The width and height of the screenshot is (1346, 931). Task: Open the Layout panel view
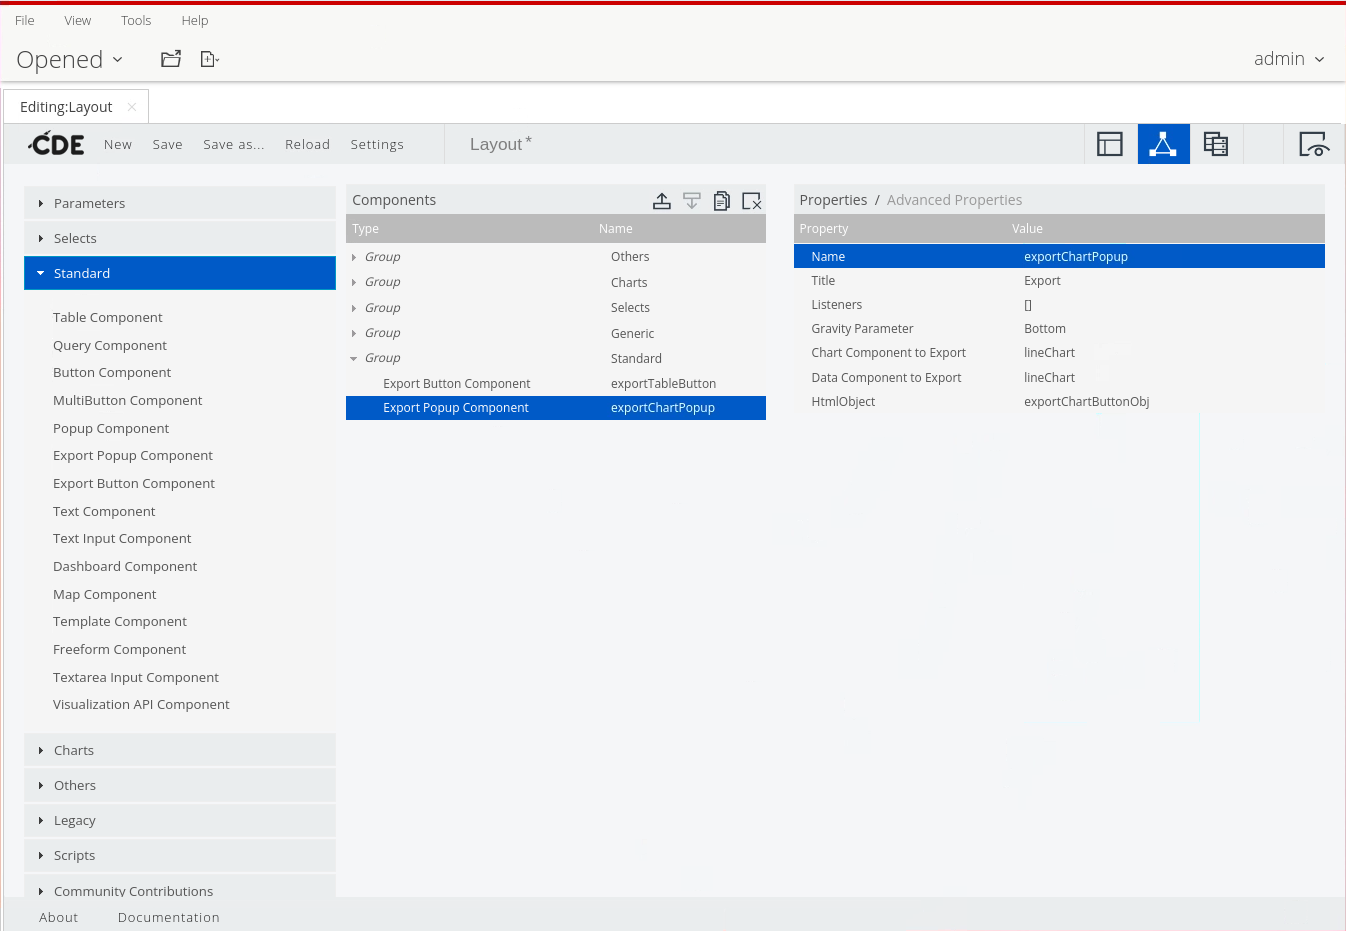1110,144
